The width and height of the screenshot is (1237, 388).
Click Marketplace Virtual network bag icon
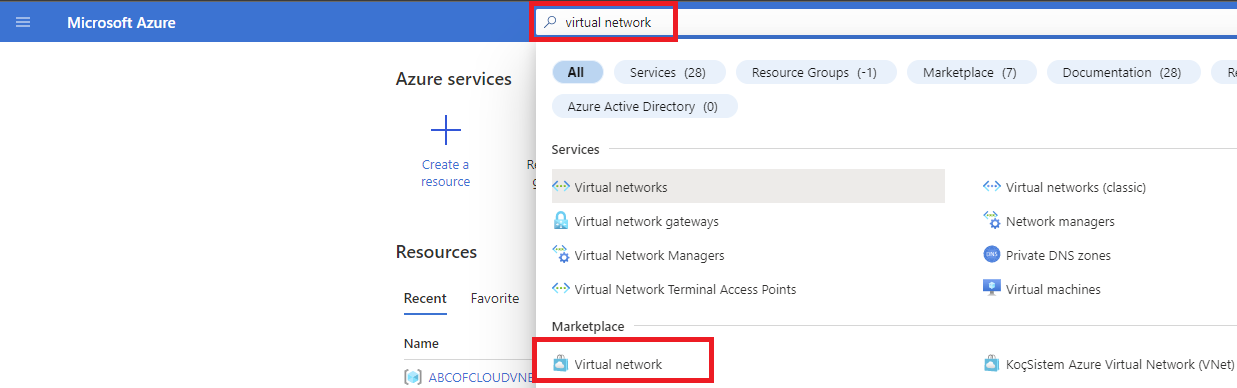click(x=561, y=364)
